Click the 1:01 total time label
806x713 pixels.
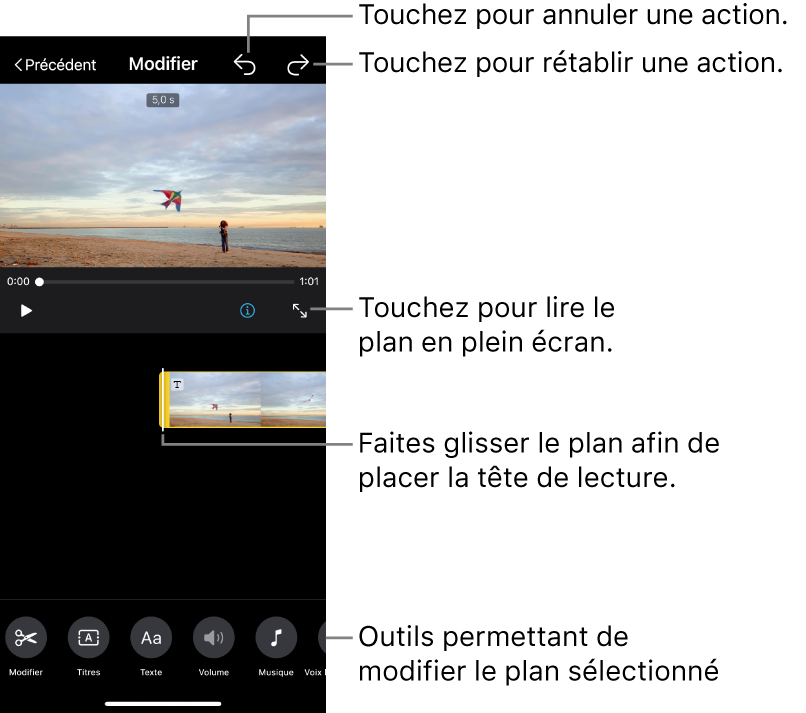[309, 281]
